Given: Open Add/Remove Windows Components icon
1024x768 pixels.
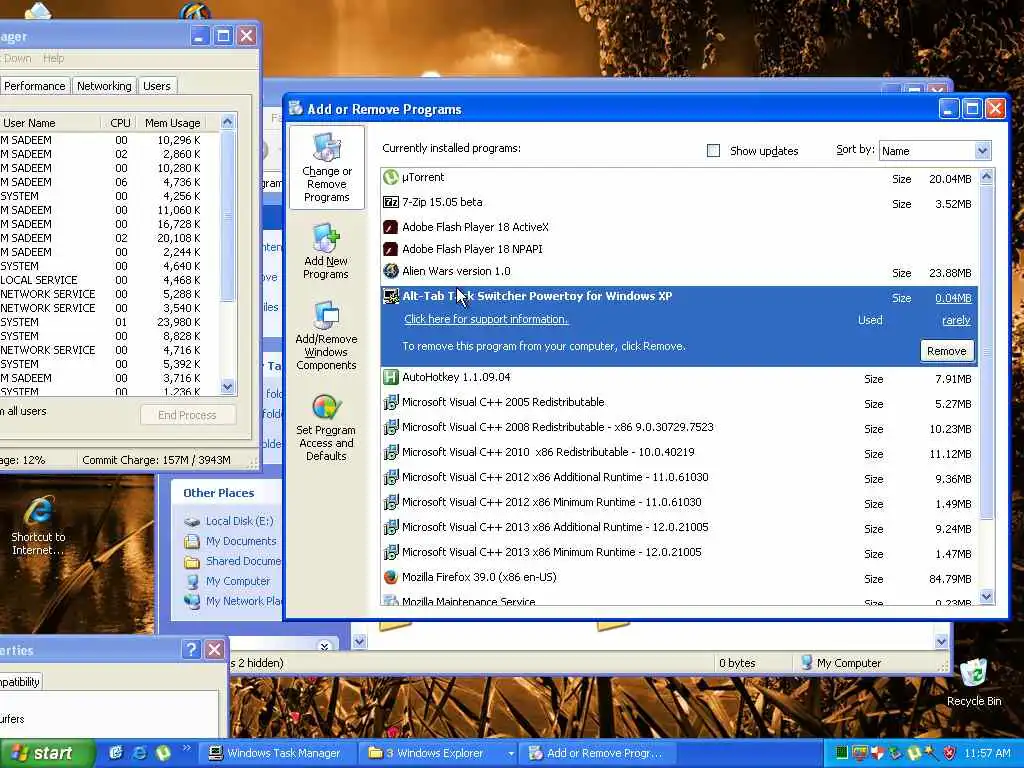Looking at the screenshot, I should [x=327, y=315].
